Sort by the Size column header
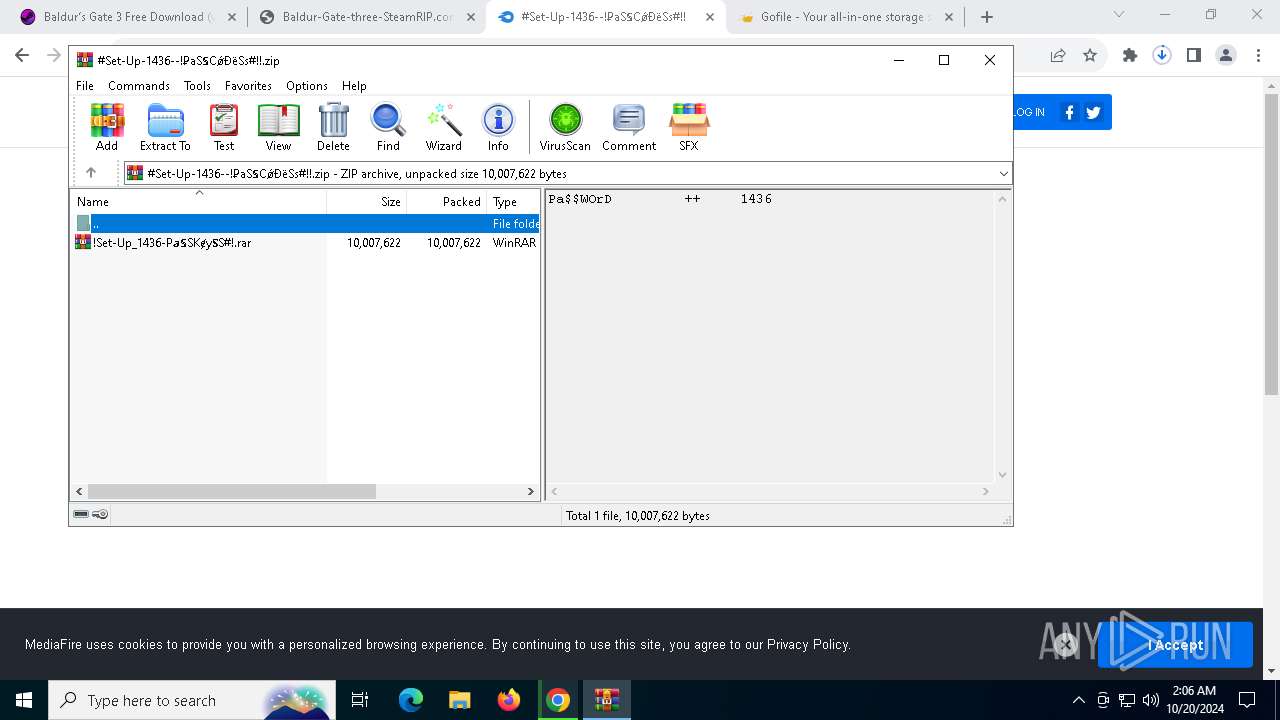 click(x=367, y=201)
